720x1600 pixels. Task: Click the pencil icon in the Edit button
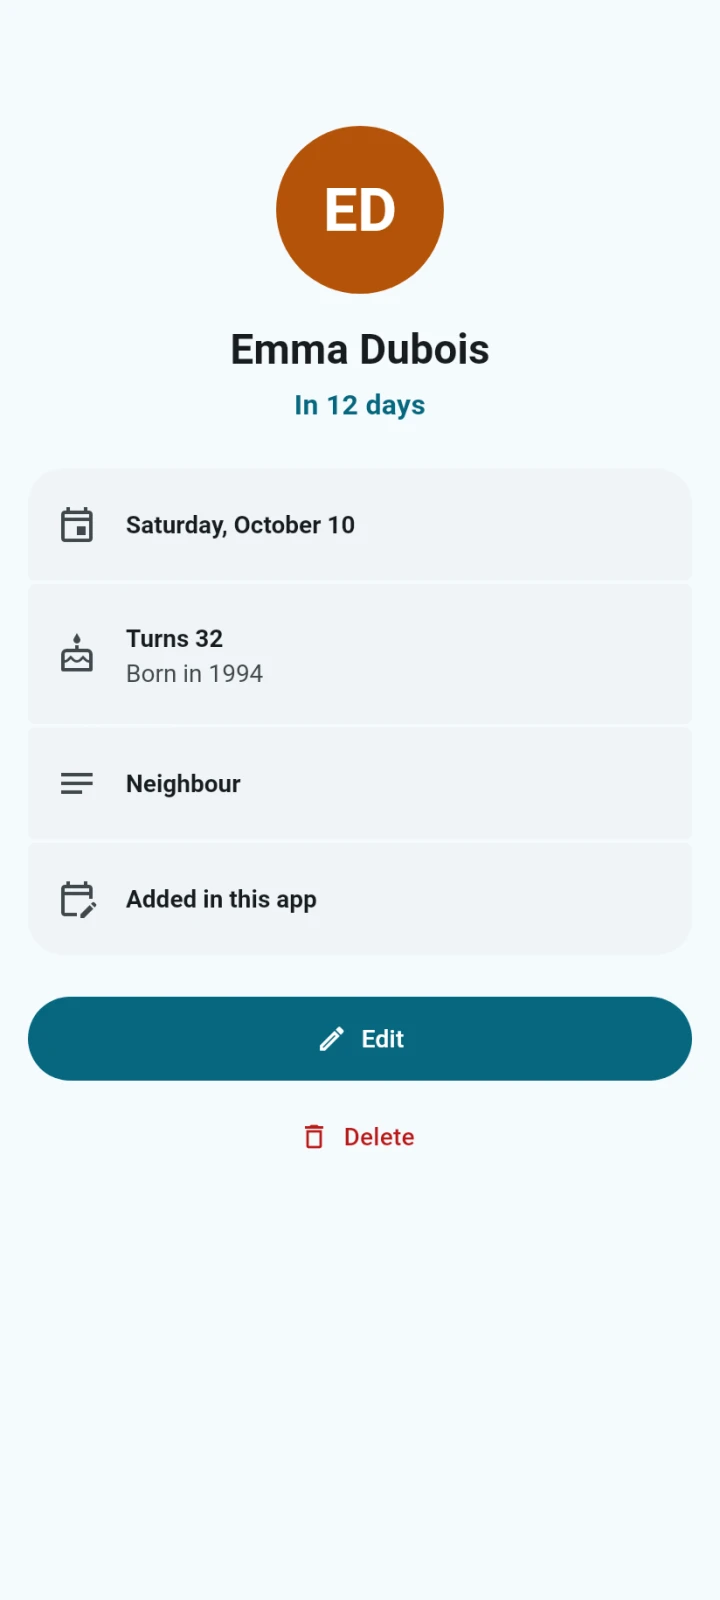332,1039
